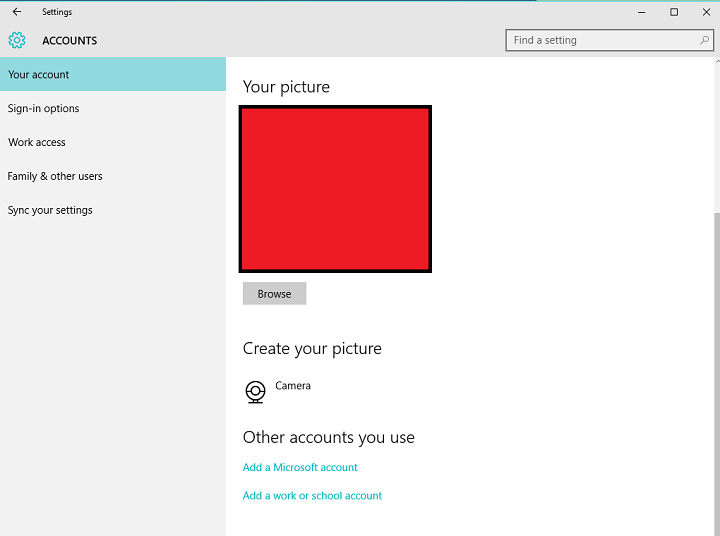
Task: Switch to Sync your settings
Action: click(x=50, y=211)
